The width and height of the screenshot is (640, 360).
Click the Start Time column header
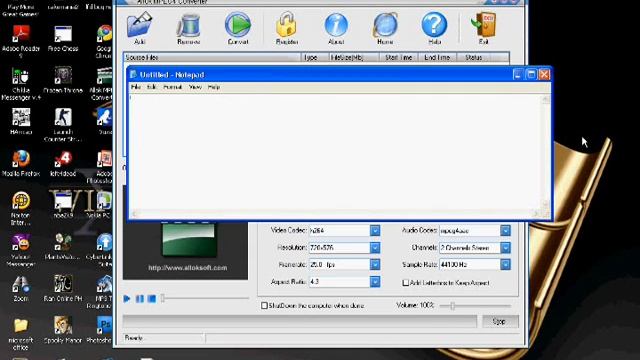tap(398, 58)
